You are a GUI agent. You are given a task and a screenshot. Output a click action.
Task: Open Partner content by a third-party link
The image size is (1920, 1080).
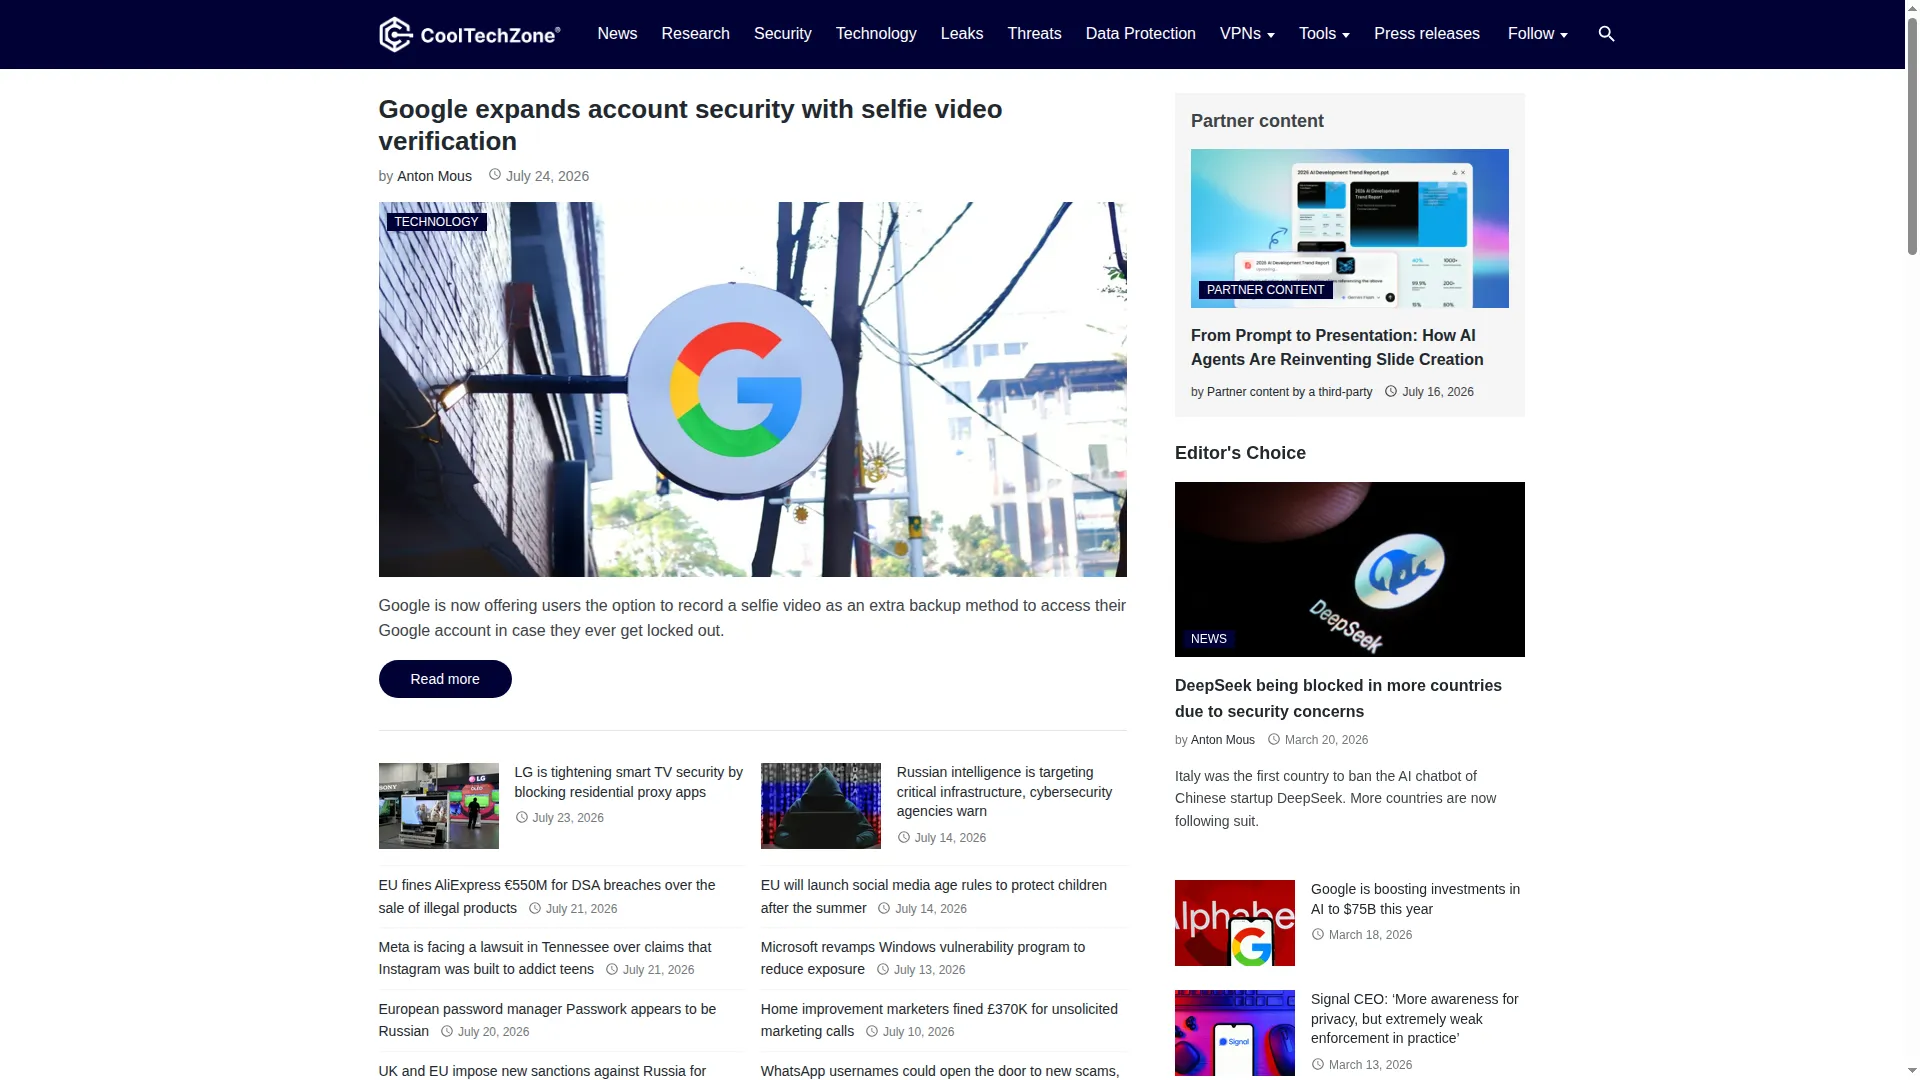[1289, 392]
